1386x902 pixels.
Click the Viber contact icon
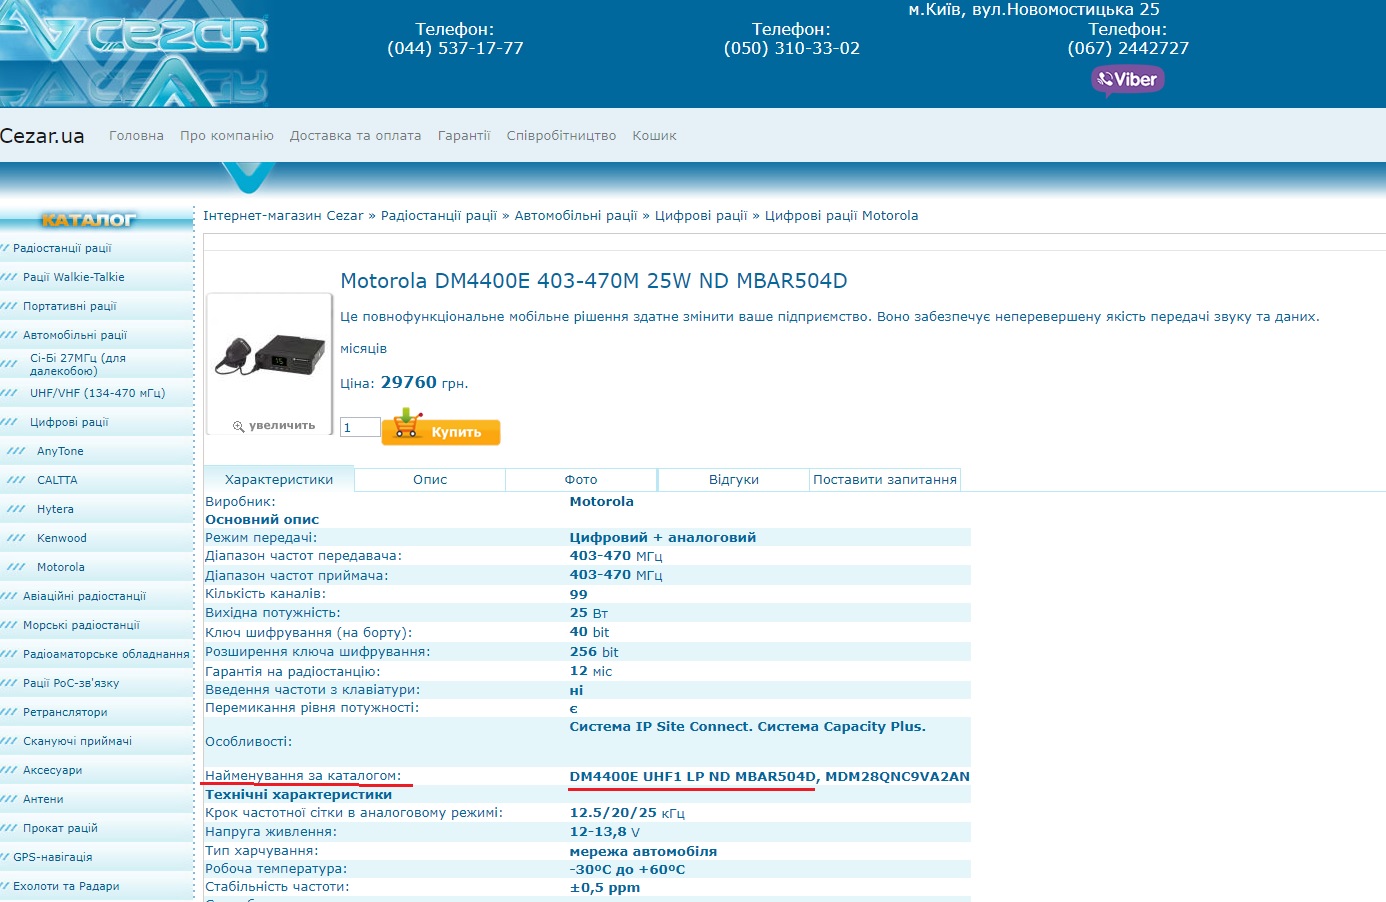[x=1127, y=80]
